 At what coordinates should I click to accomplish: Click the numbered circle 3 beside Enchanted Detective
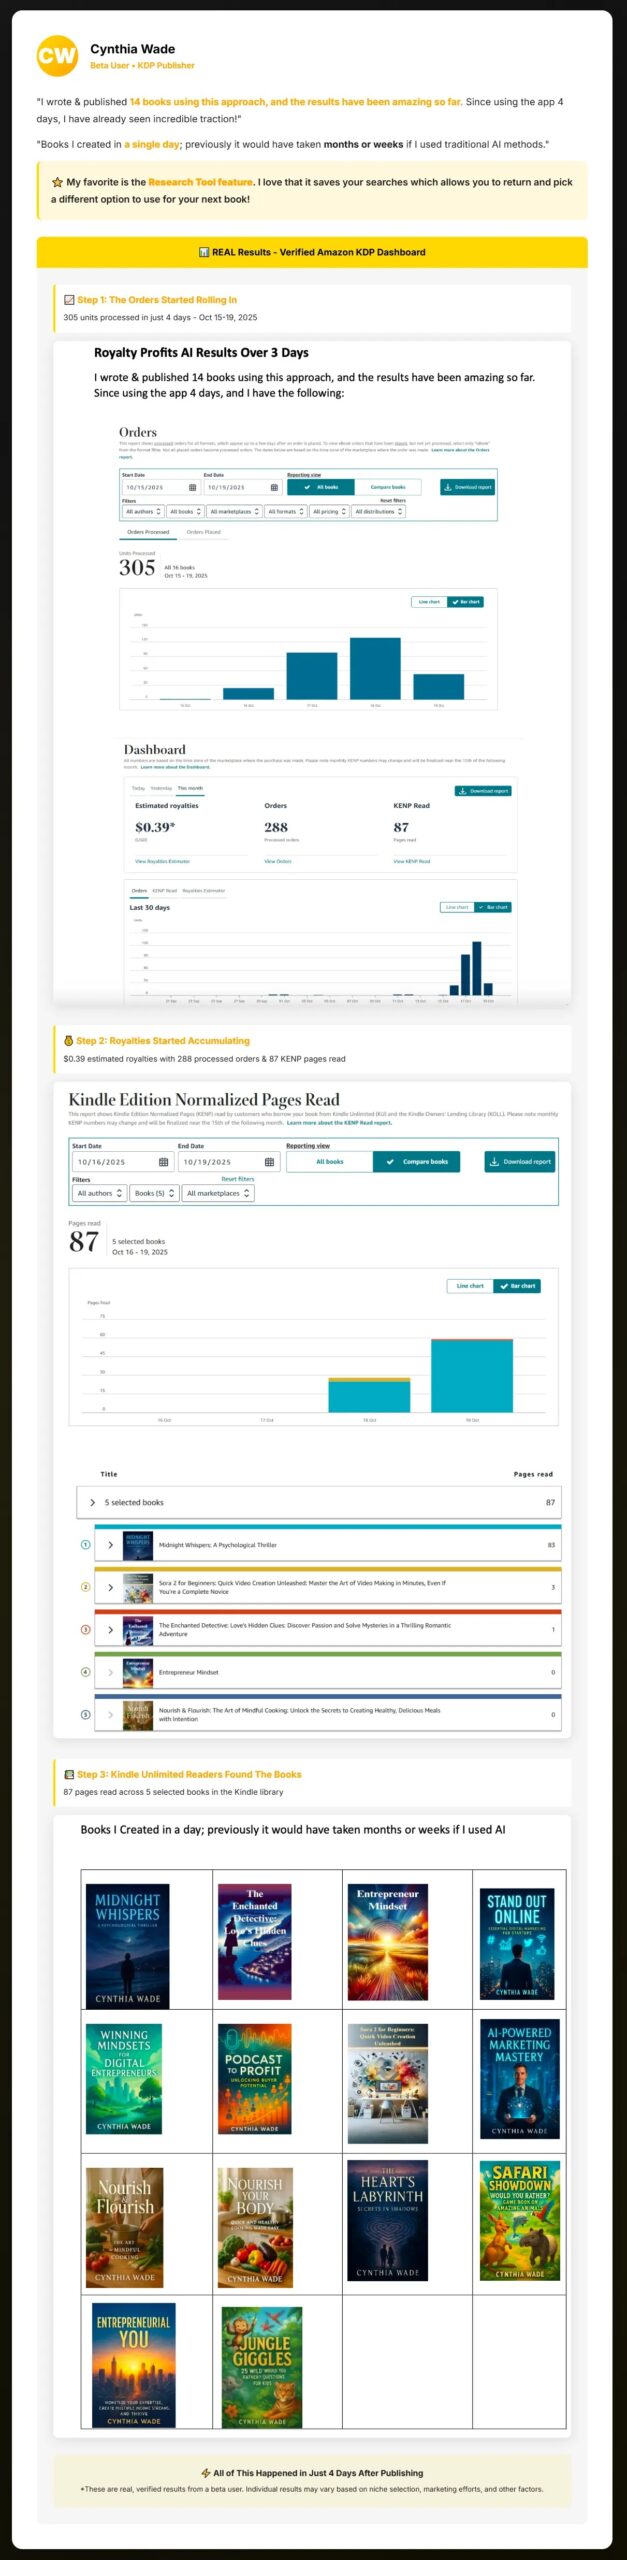tap(85, 1630)
